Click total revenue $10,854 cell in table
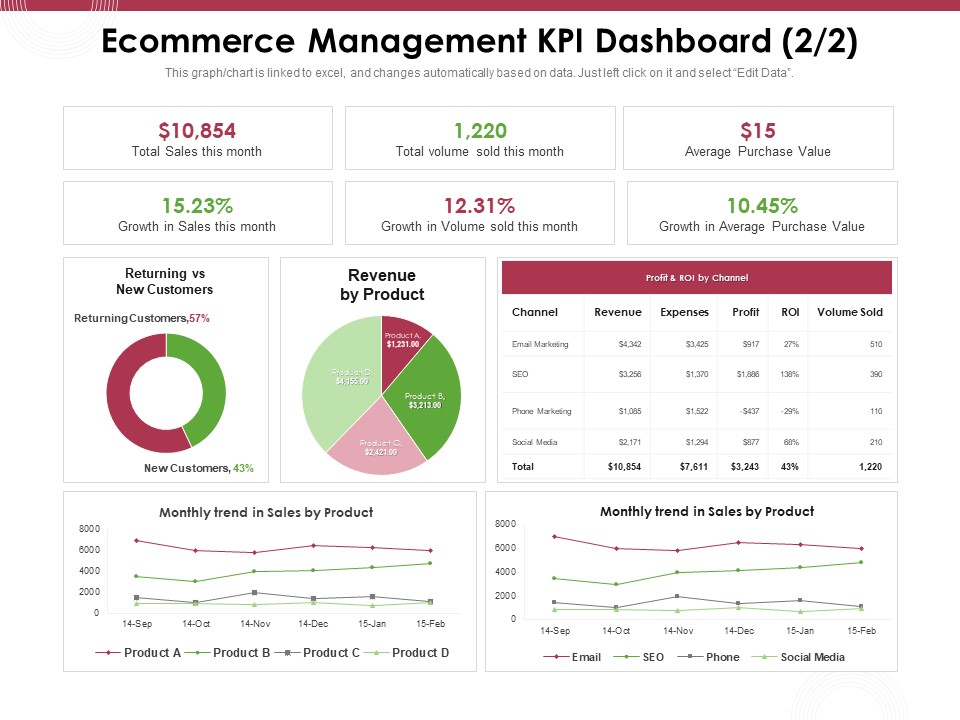The width and height of the screenshot is (960, 720). coord(624,467)
